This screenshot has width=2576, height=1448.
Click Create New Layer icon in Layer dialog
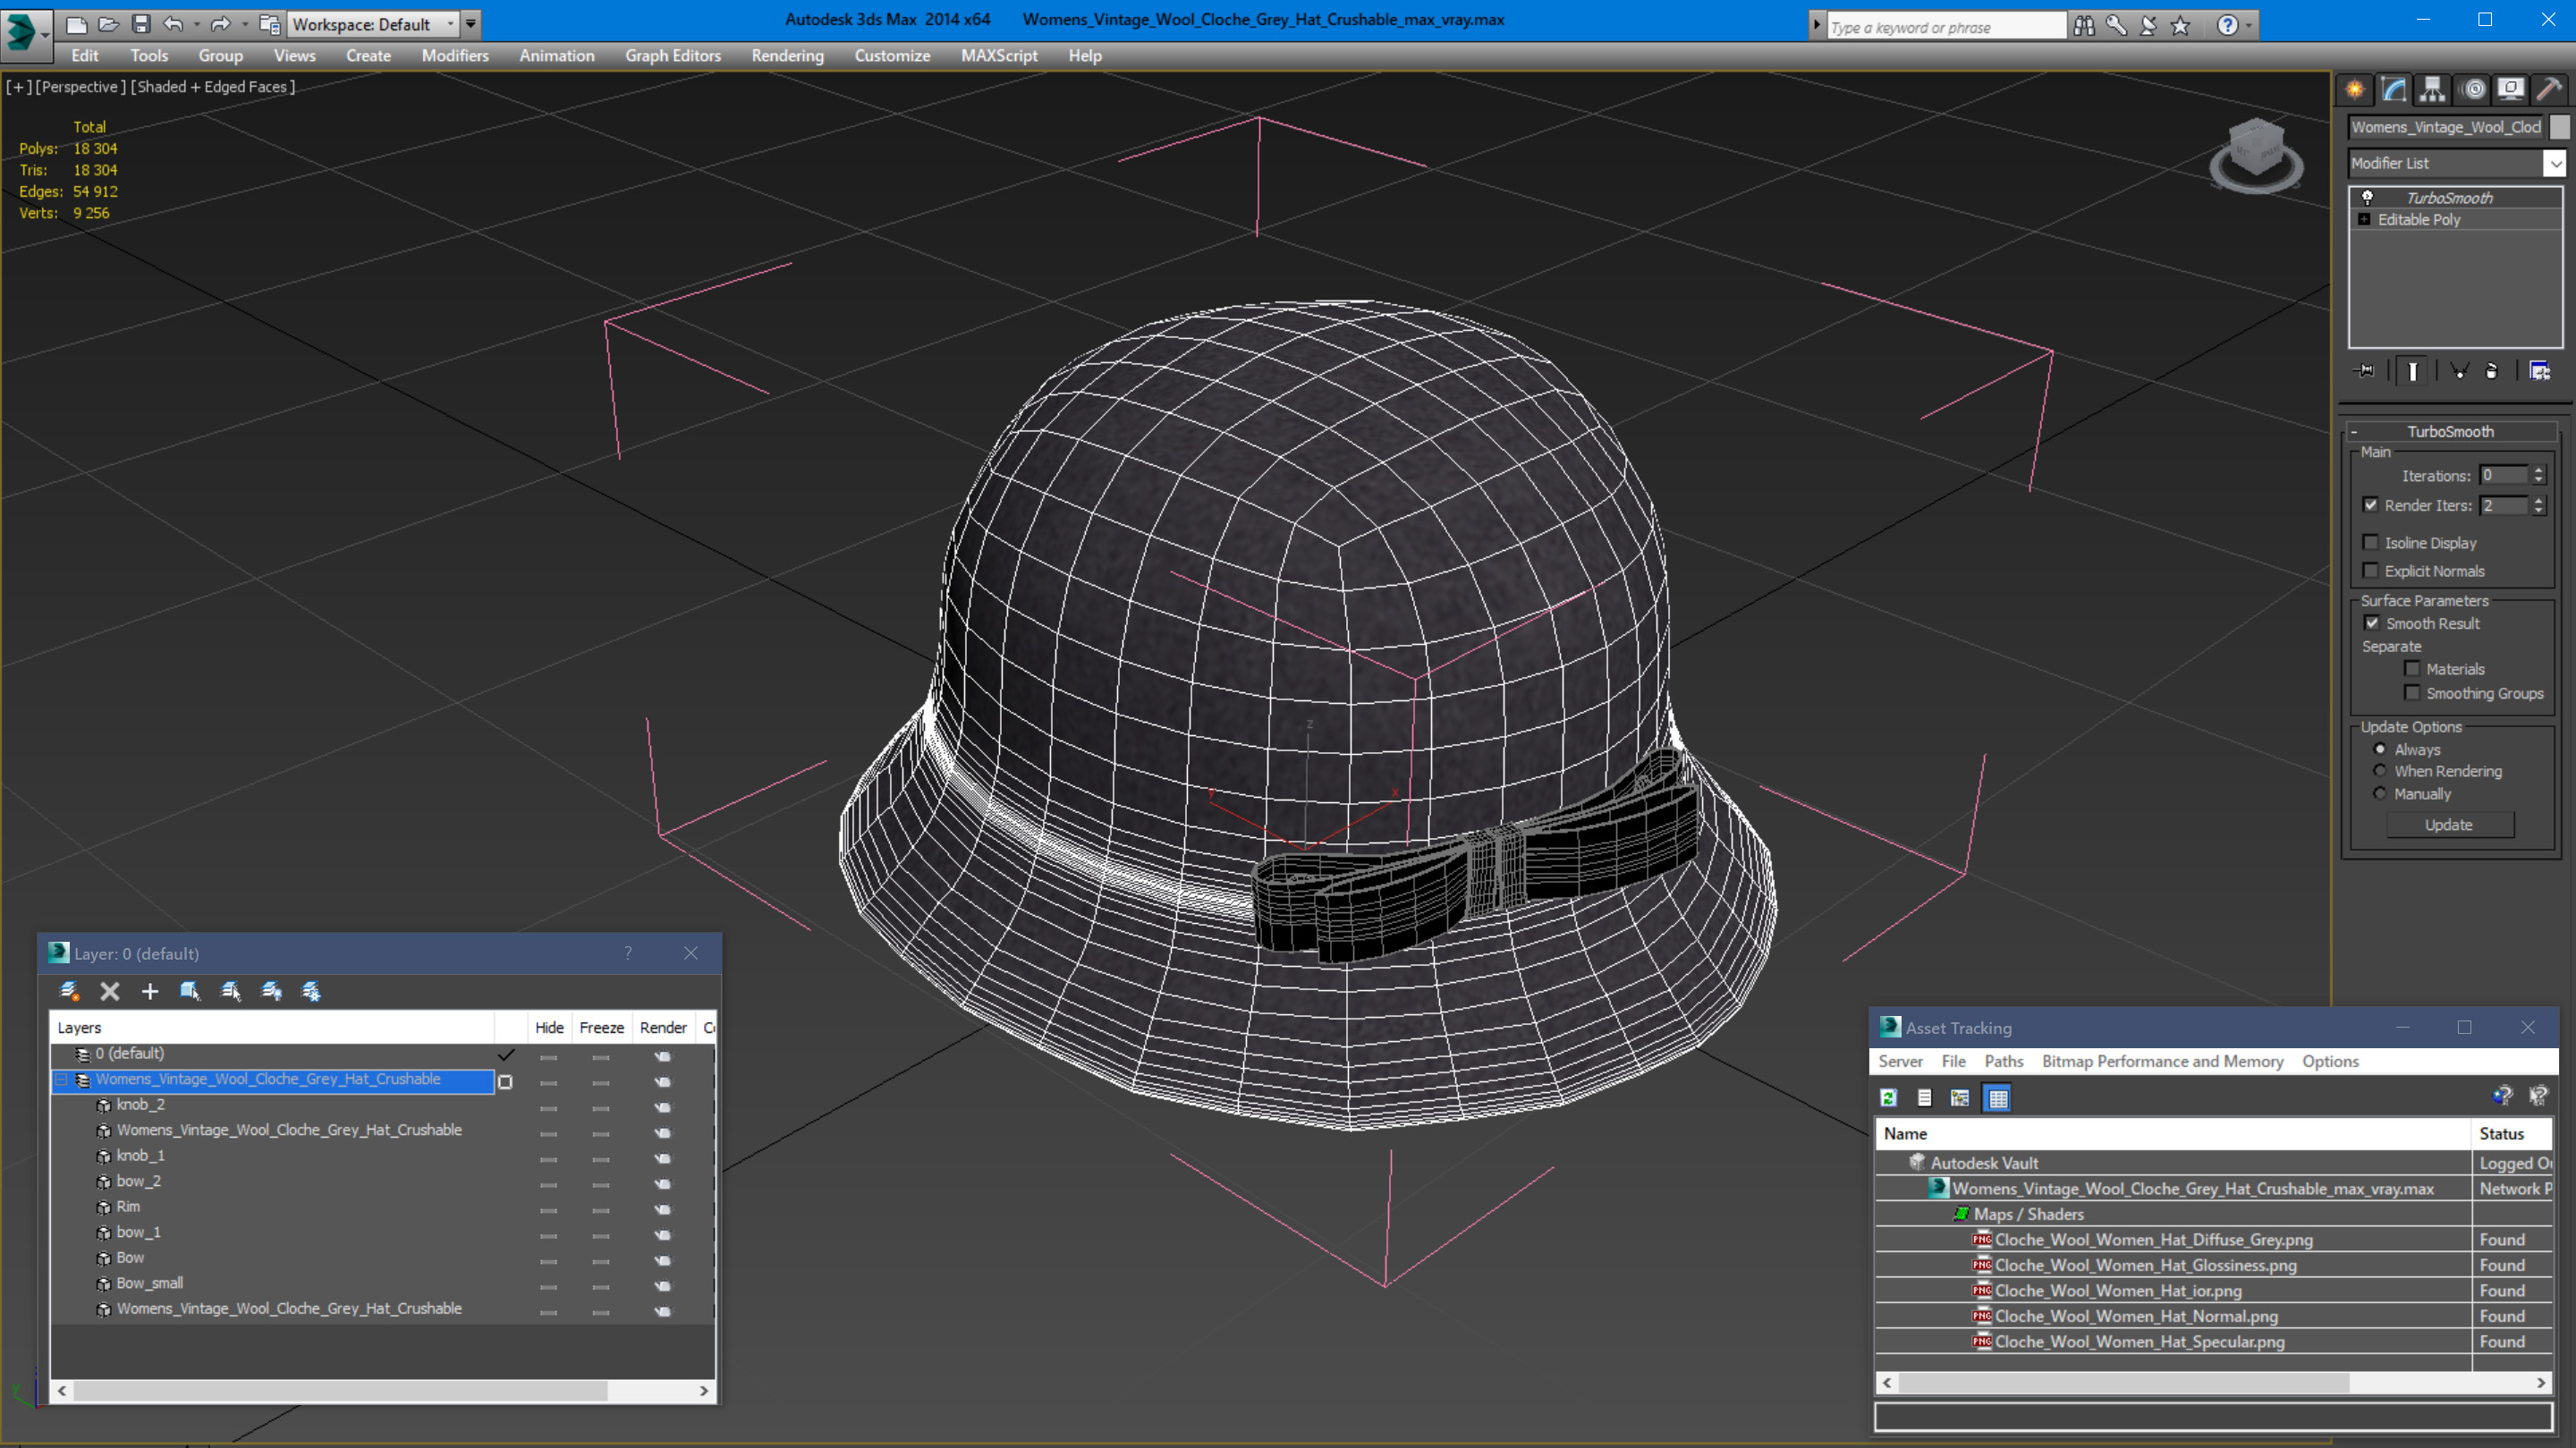click(69, 992)
